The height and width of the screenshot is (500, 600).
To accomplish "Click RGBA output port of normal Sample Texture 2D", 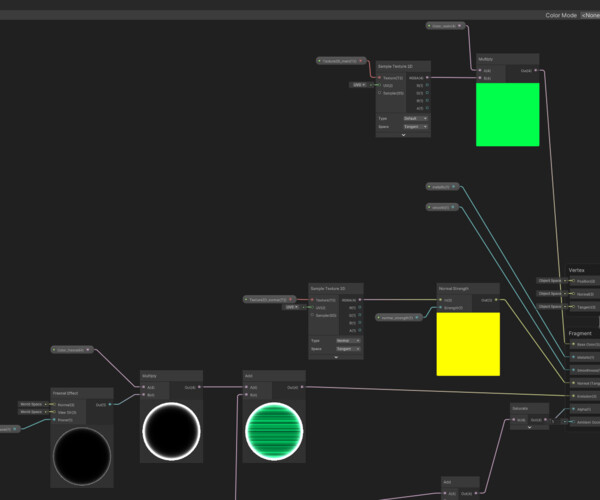I will (x=360, y=300).
